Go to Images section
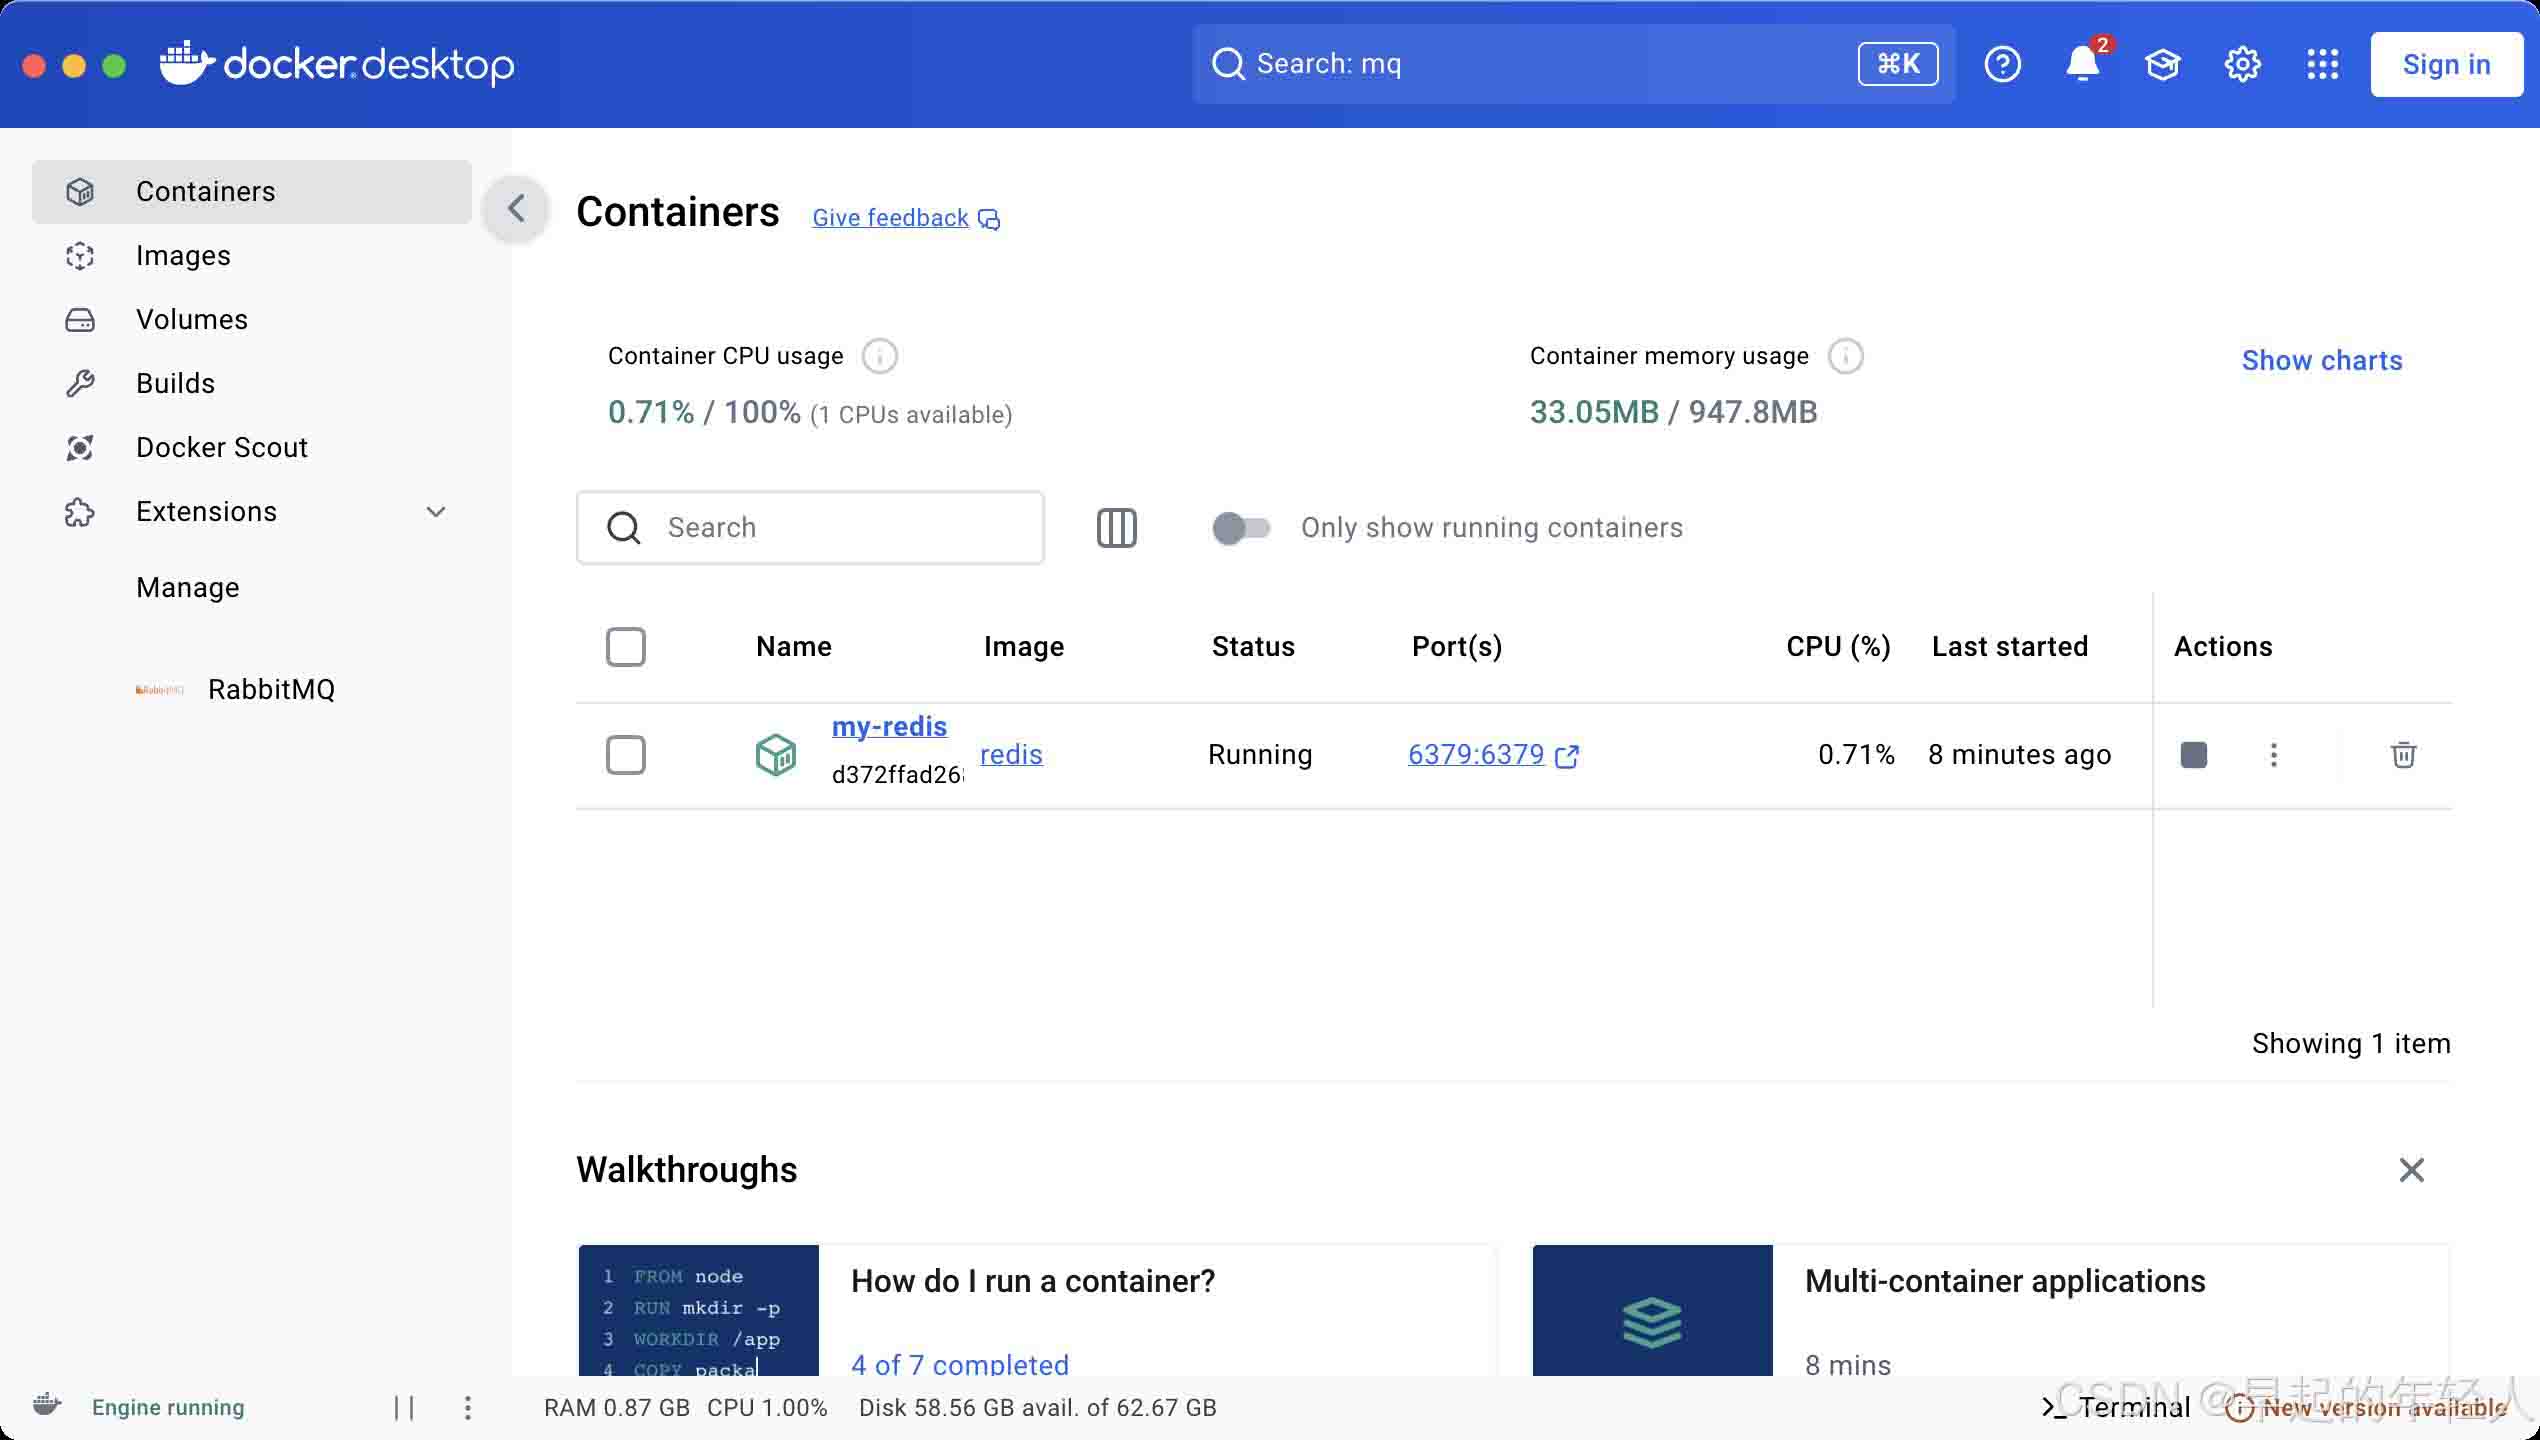Viewport: 2540px width, 1440px height. pos(252,255)
